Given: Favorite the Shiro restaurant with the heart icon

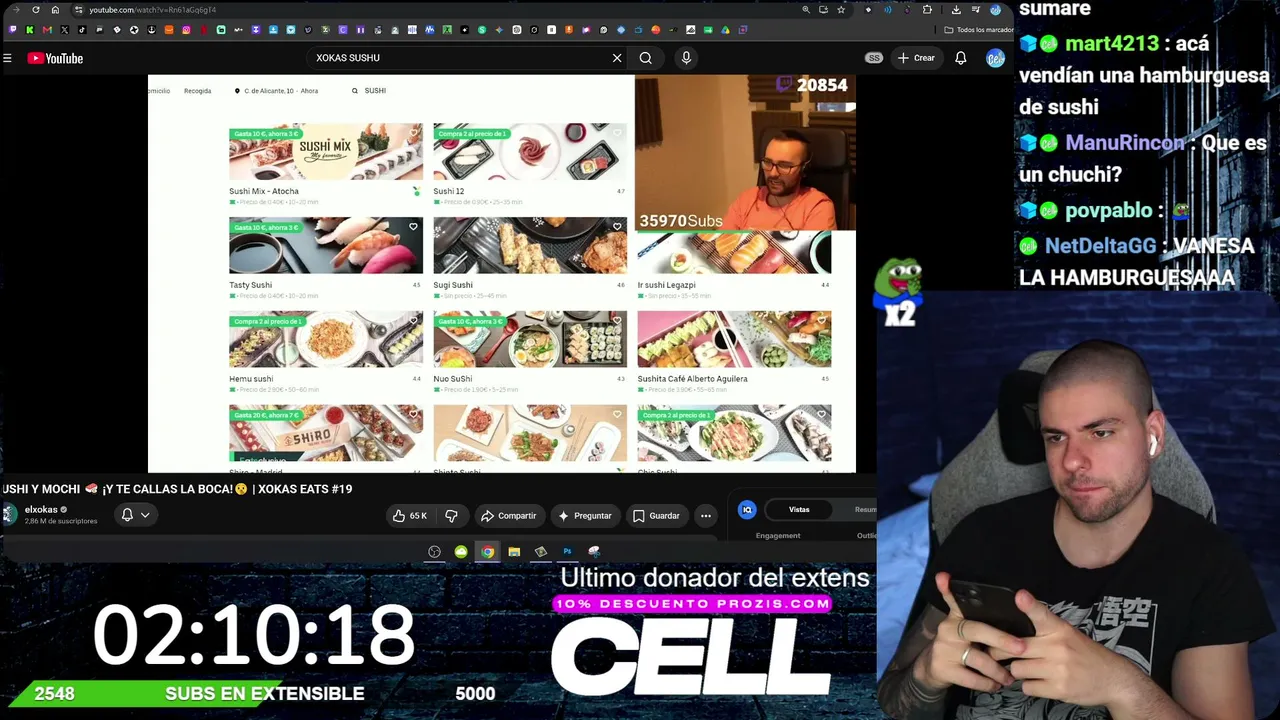Looking at the screenshot, I should (413, 415).
